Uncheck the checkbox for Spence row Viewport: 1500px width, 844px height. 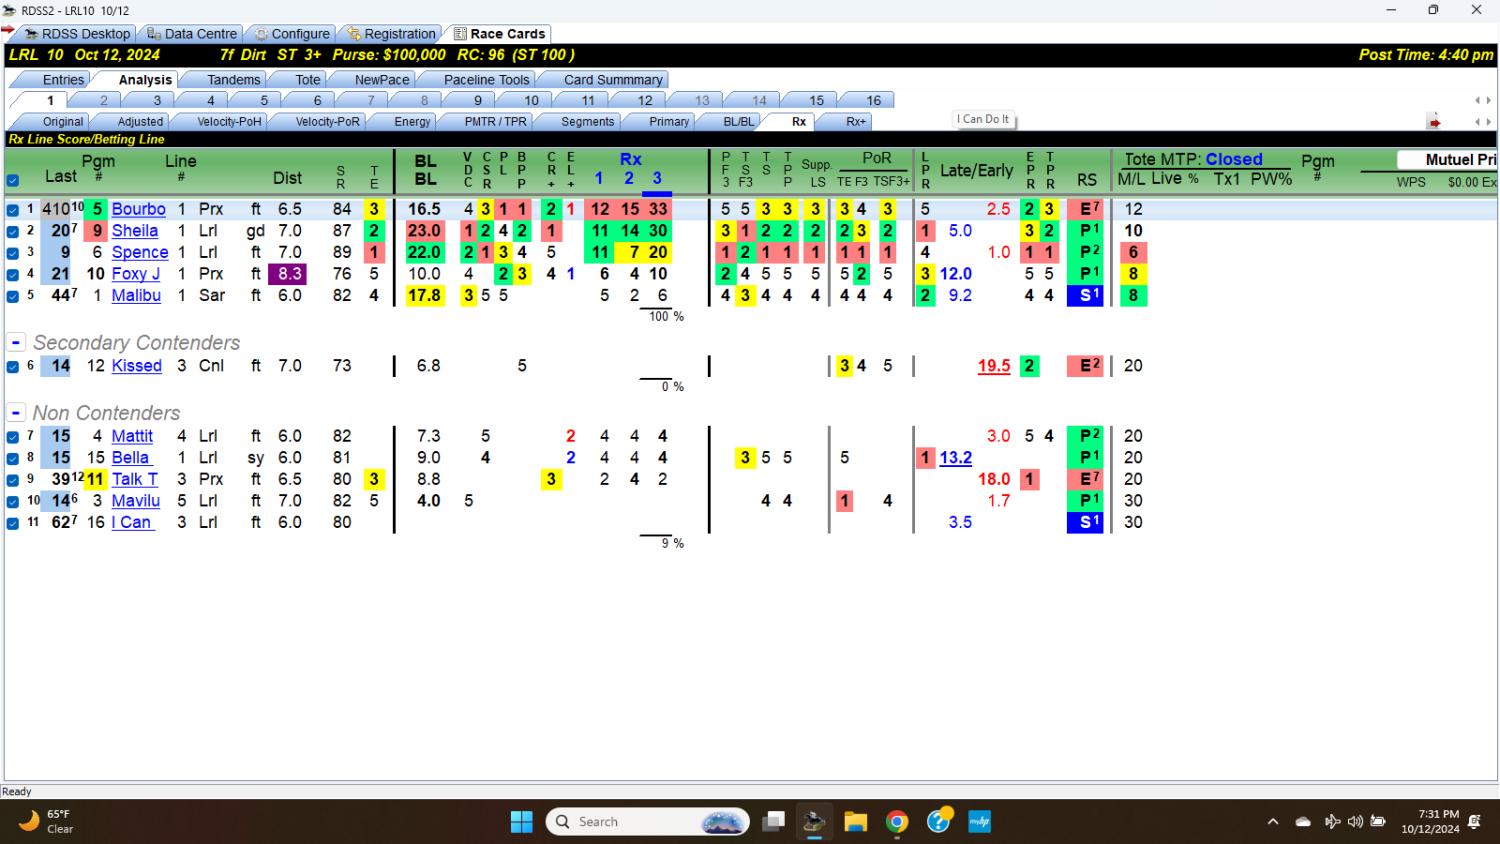tap(13, 253)
